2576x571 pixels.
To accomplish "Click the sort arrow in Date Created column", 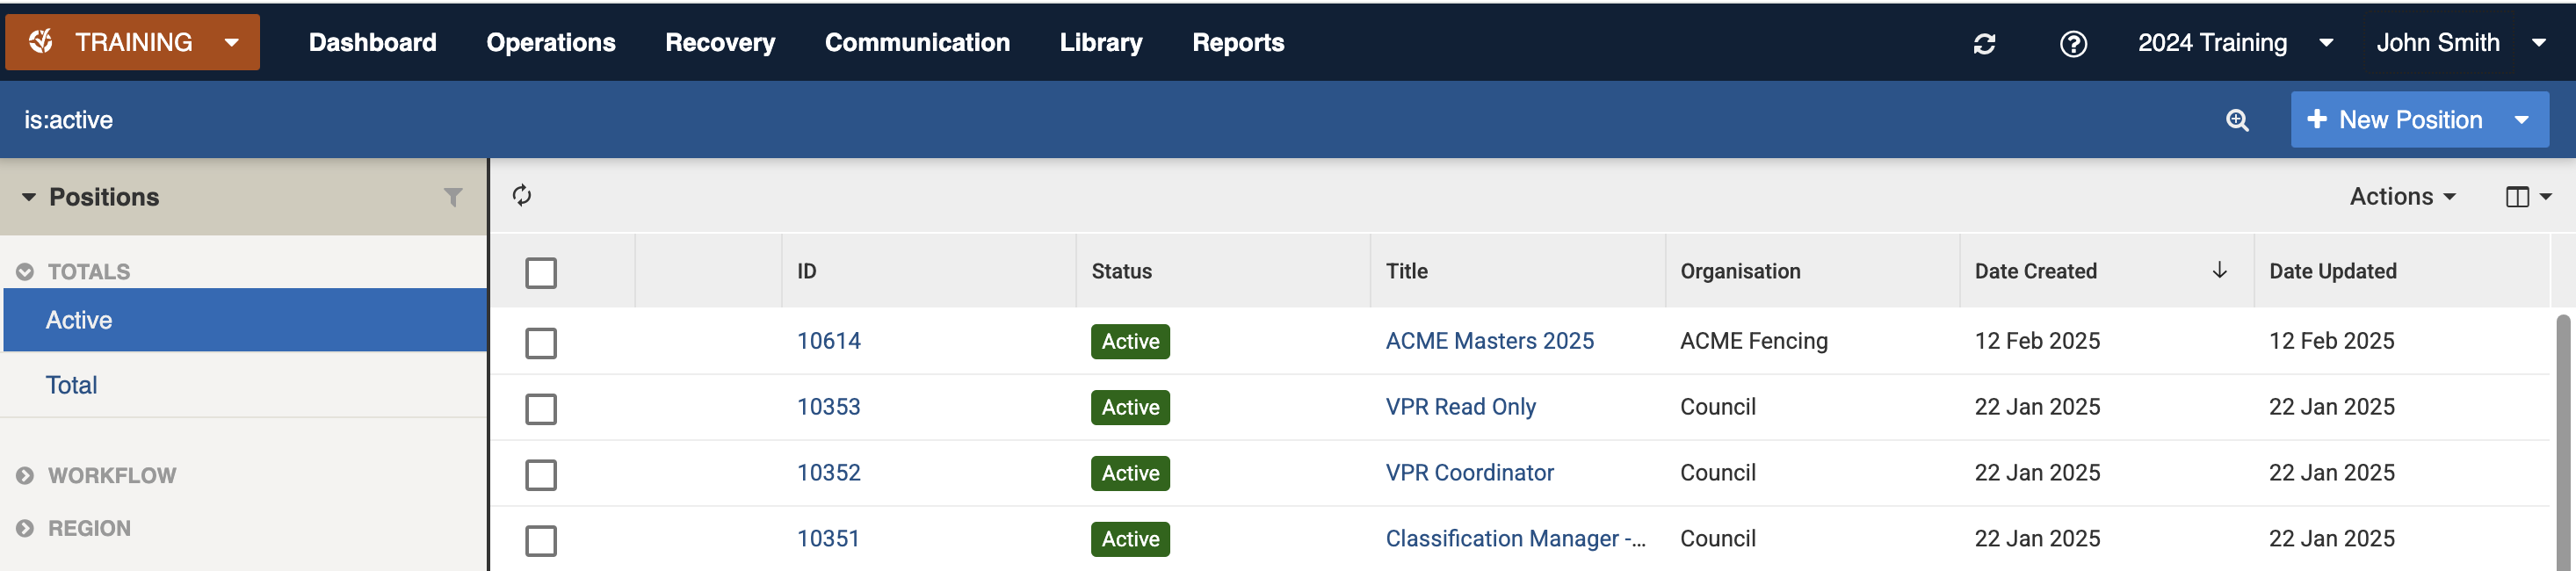I will (2219, 270).
